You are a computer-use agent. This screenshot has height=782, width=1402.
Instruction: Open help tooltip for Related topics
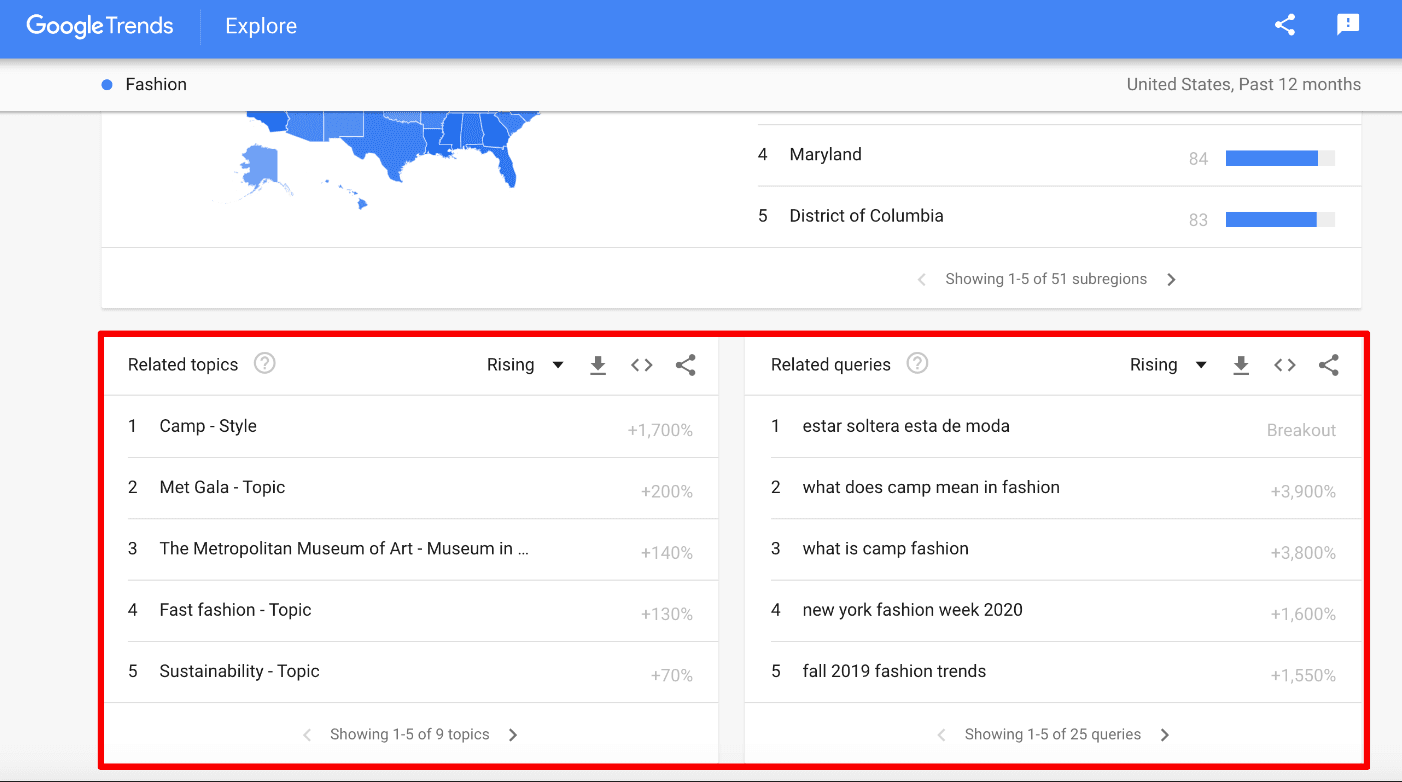(x=264, y=363)
